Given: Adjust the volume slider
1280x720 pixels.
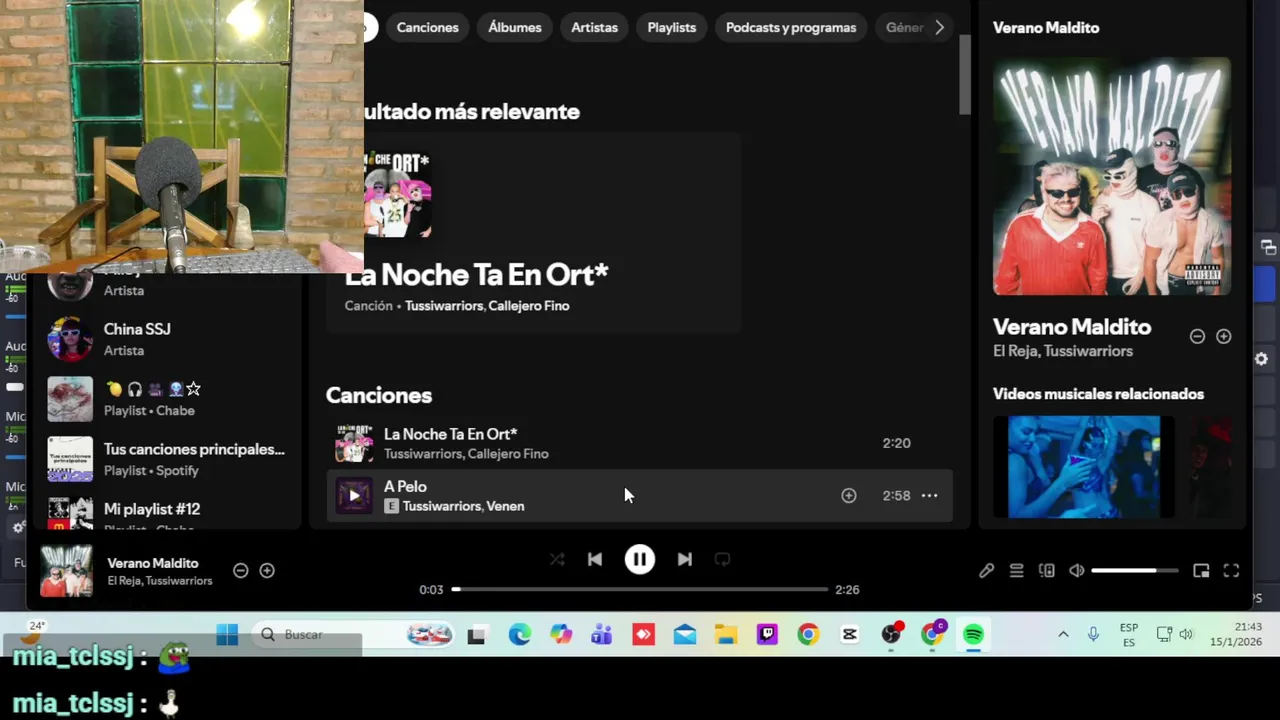Looking at the screenshot, I should (1135, 570).
